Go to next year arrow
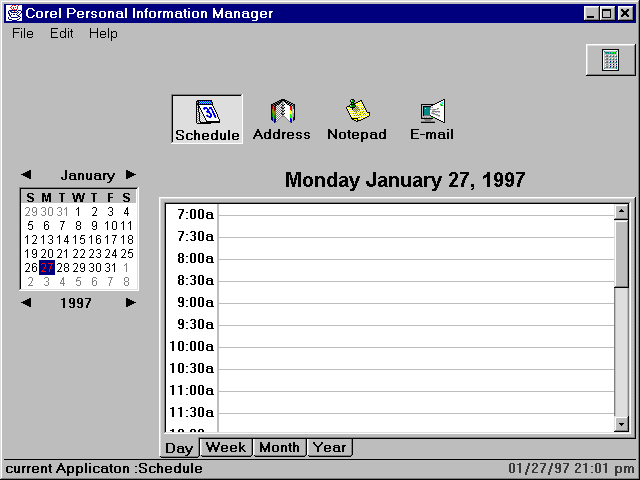Viewport: 640px width, 480px height. (131, 302)
